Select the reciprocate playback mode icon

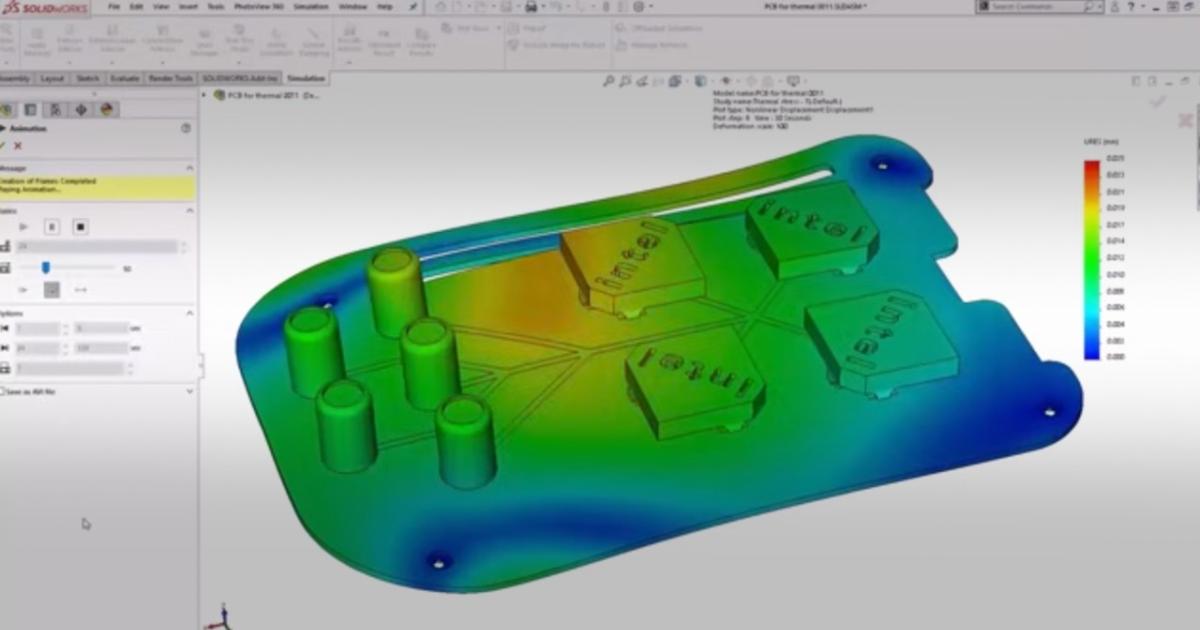[81, 289]
